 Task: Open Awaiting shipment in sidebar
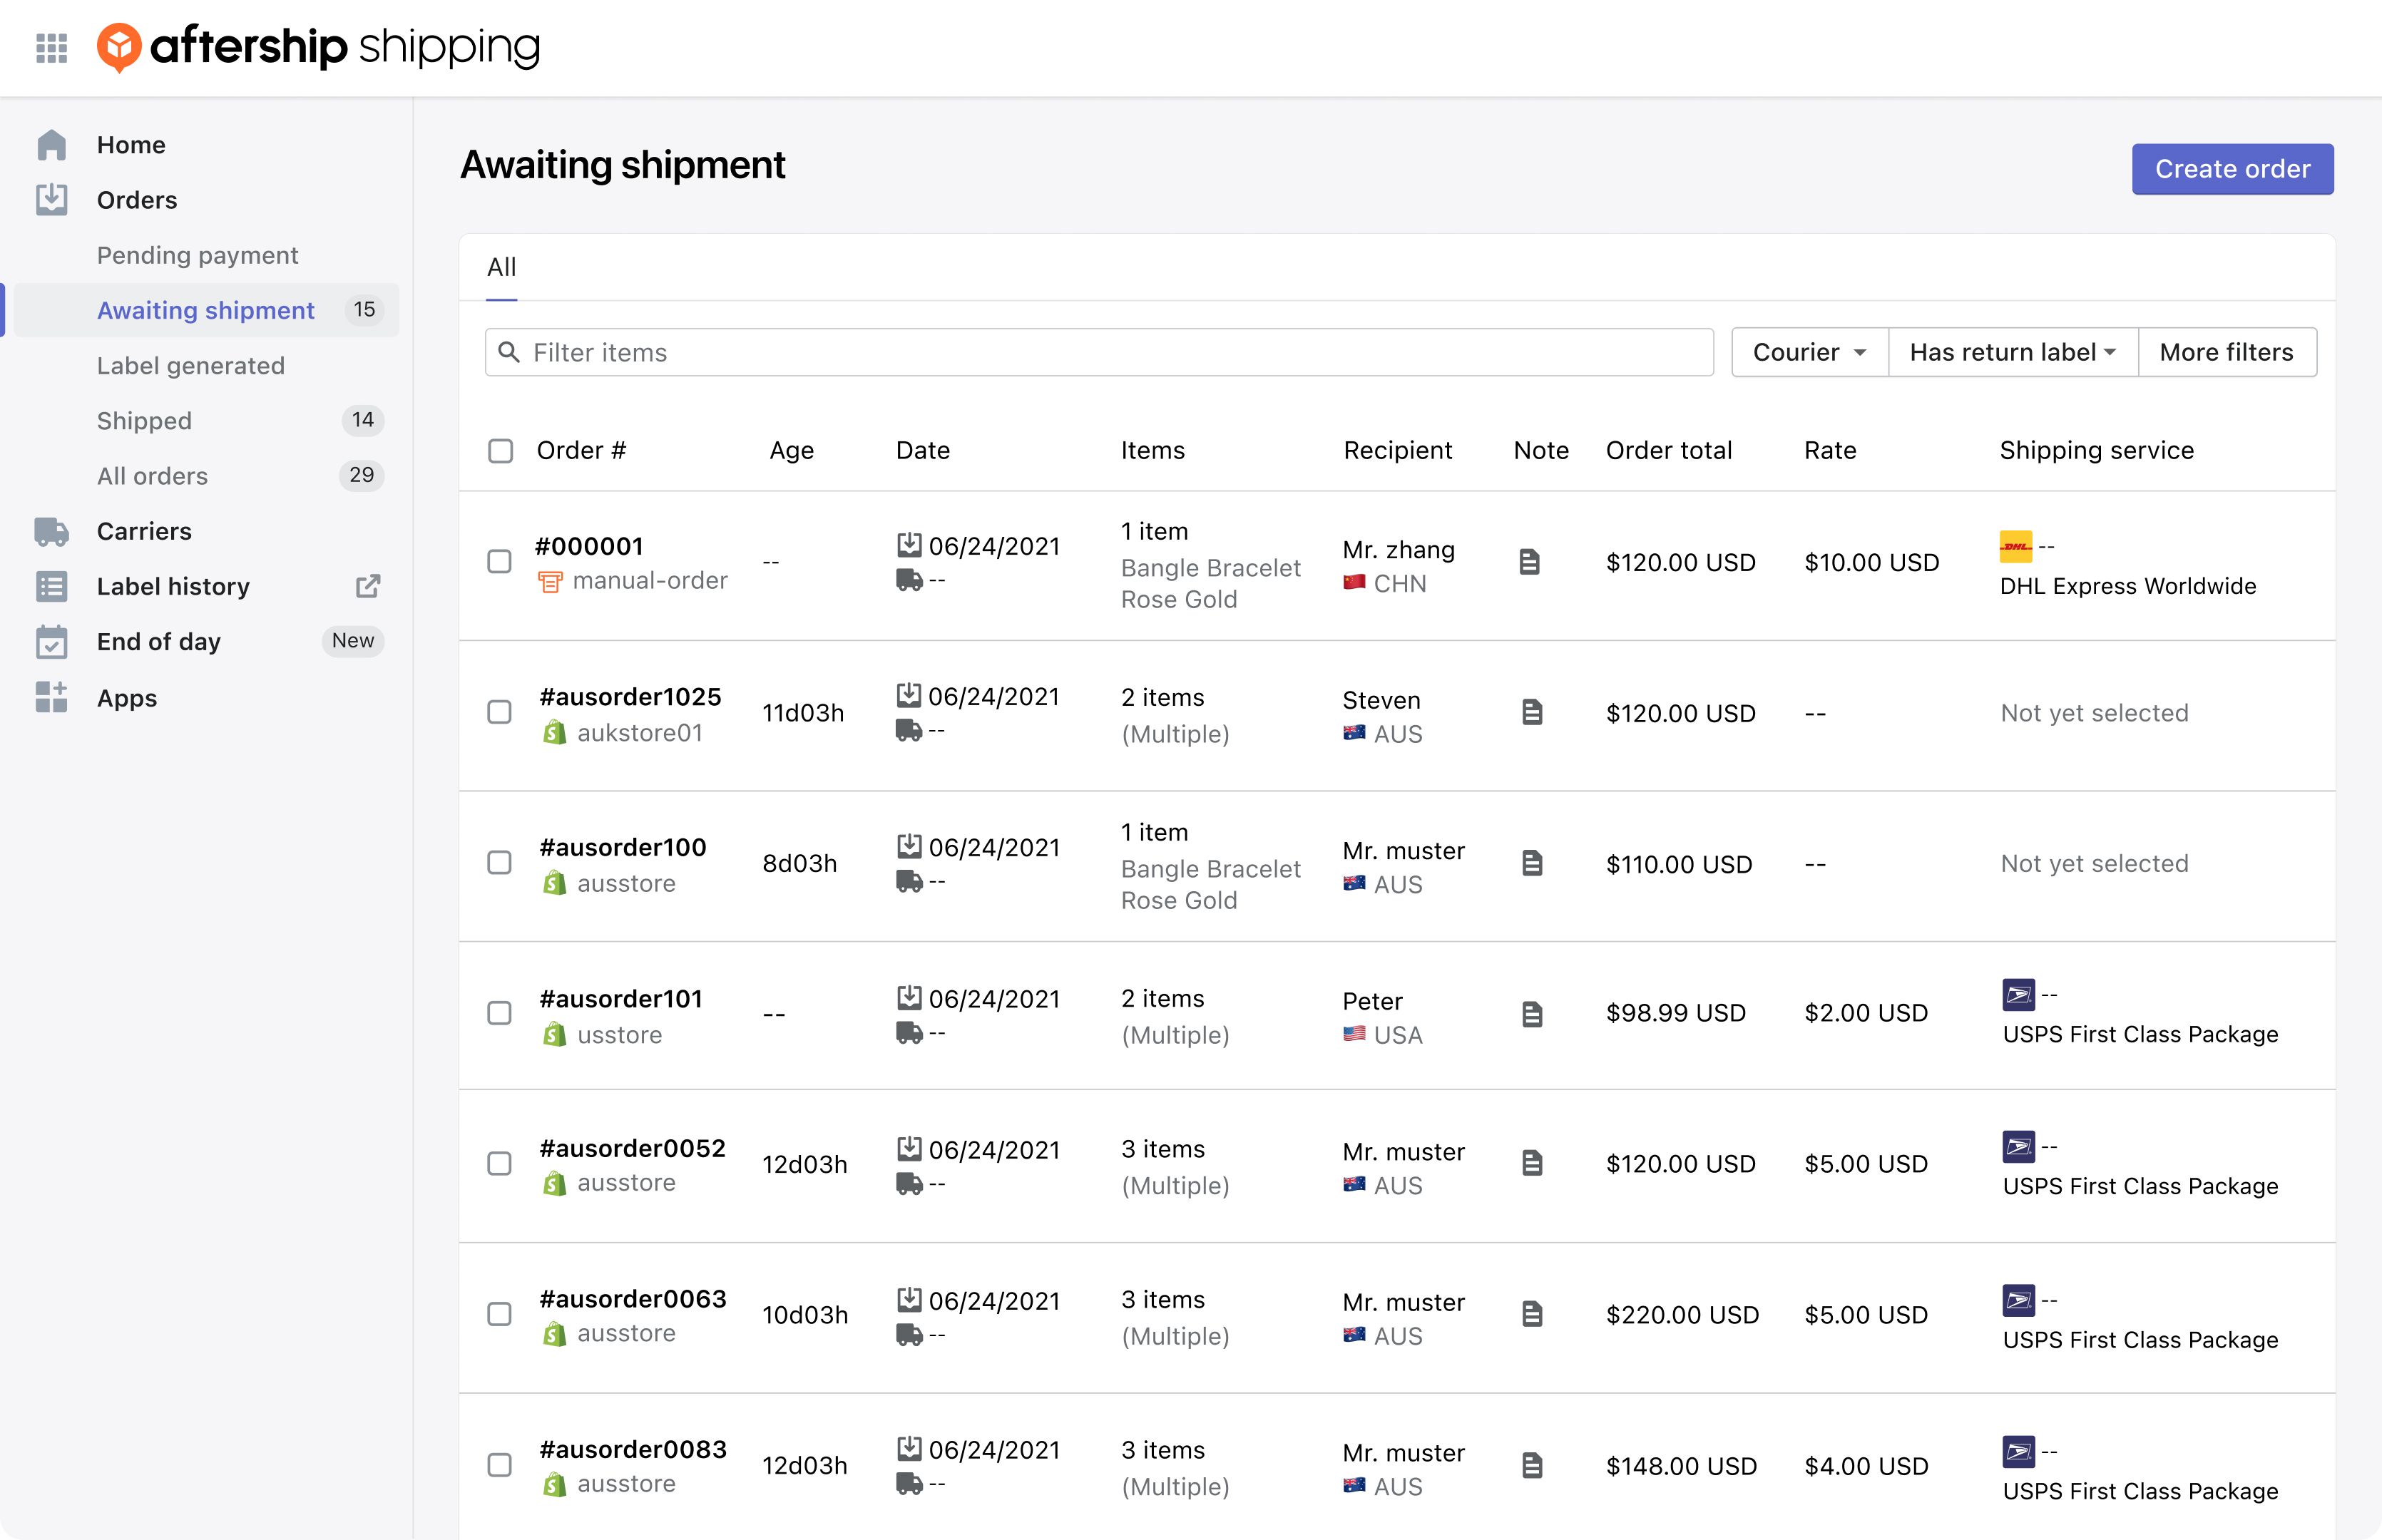pos(206,310)
